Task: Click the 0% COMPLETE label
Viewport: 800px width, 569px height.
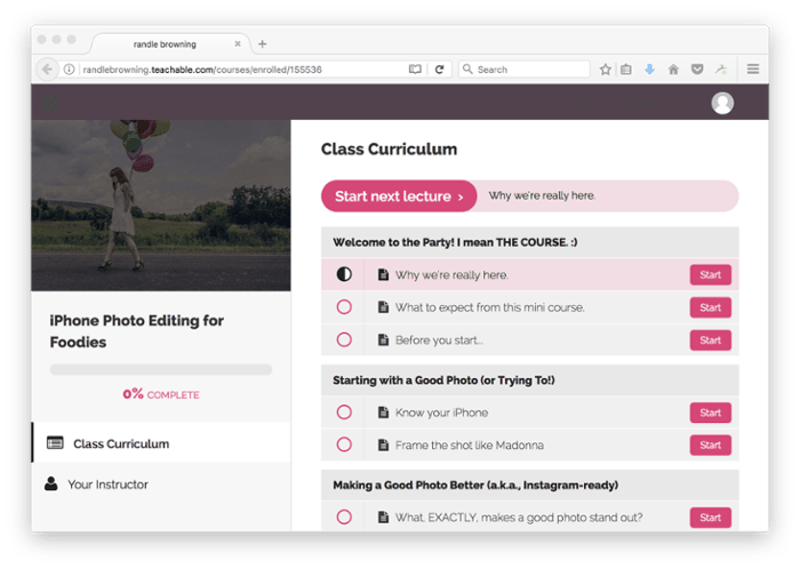Action: tap(161, 394)
